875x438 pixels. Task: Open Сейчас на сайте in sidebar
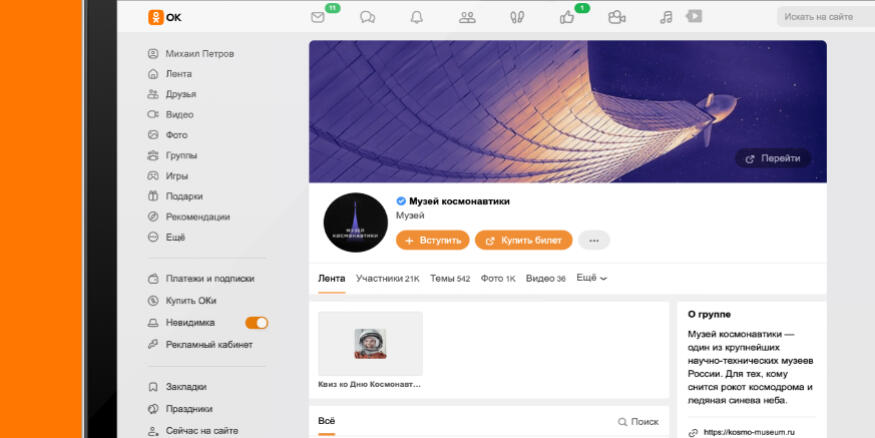click(x=193, y=431)
